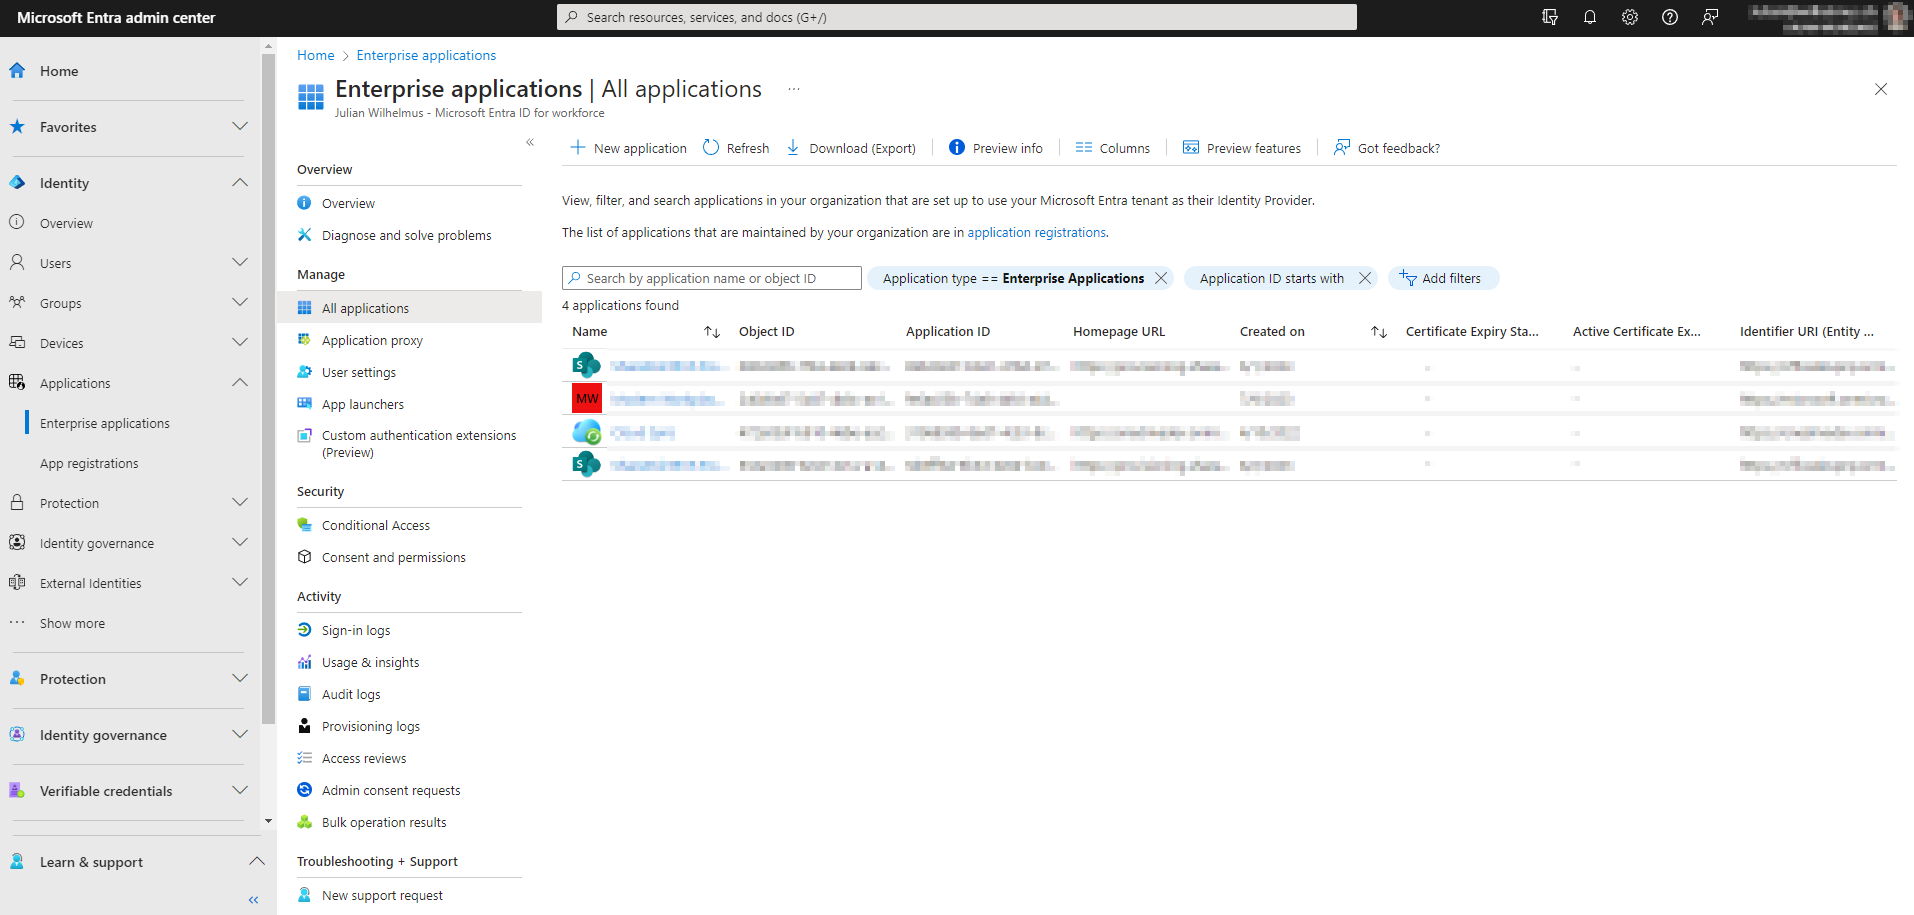Open the help question mark icon

pyautogui.click(x=1670, y=17)
